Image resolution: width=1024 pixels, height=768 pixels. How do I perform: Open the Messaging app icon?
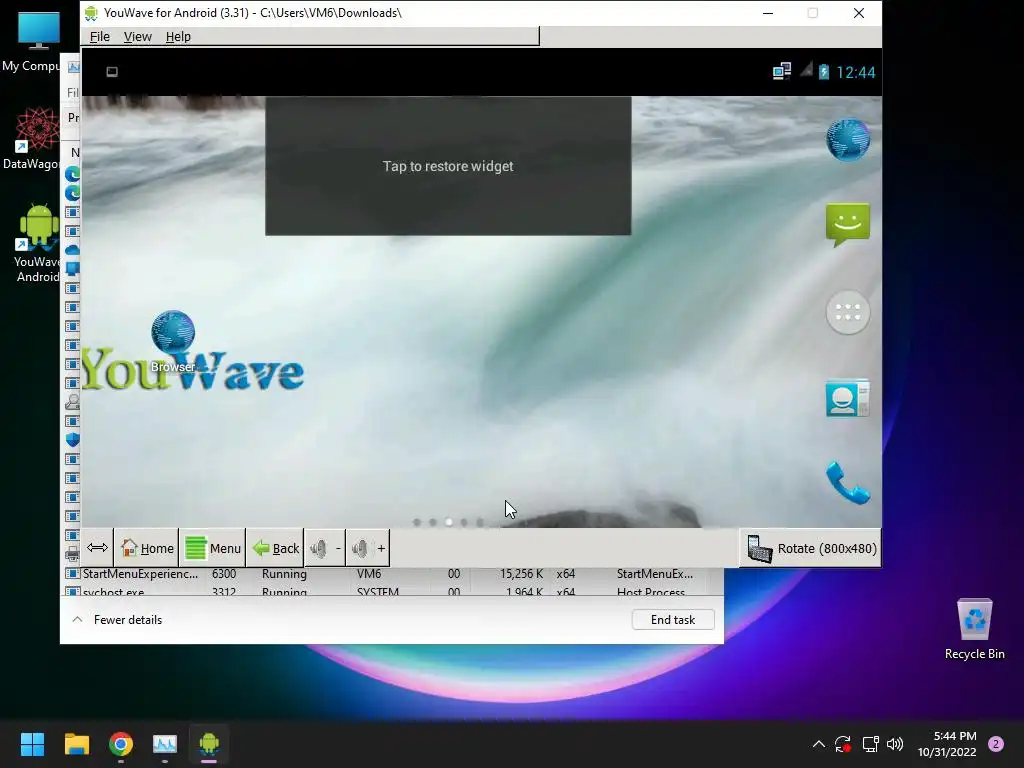point(848,225)
